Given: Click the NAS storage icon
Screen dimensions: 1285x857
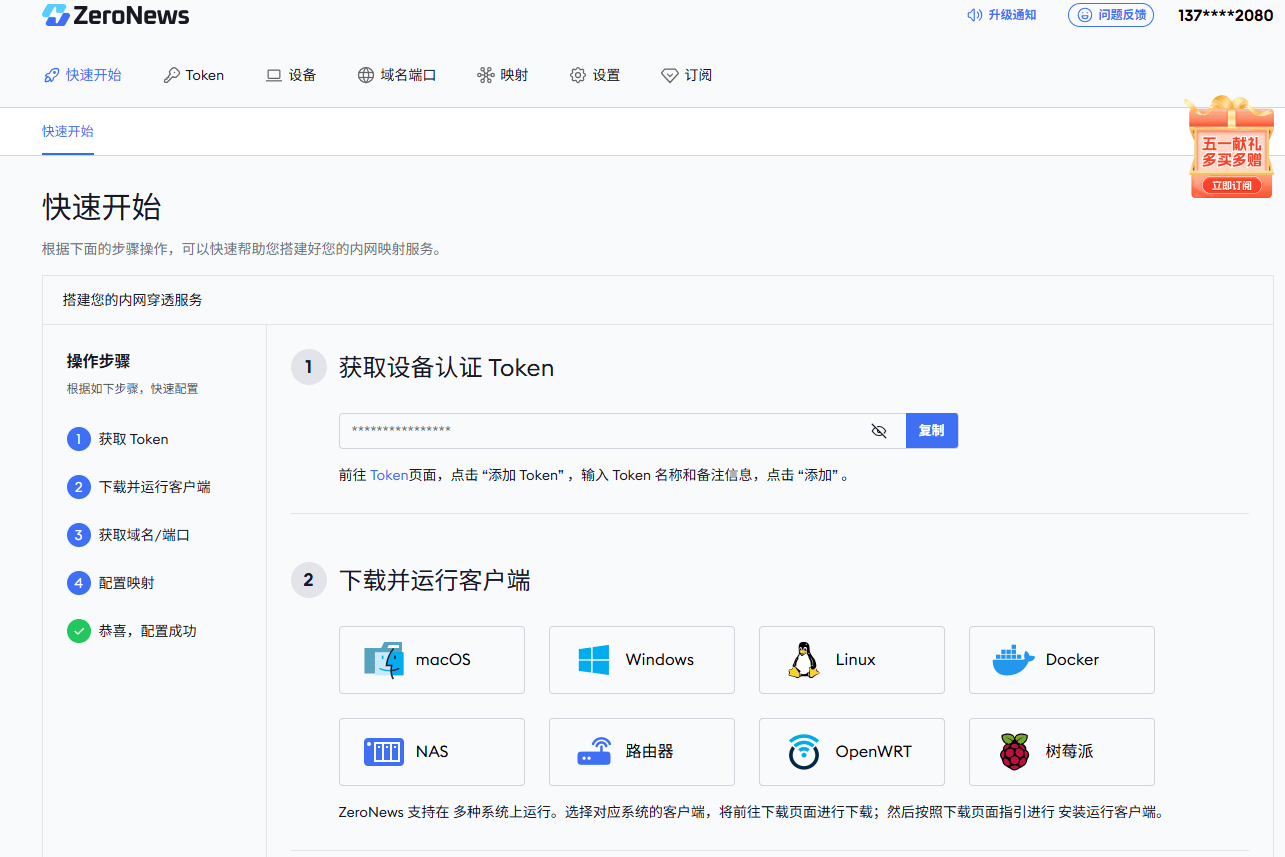Looking at the screenshot, I should point(384,752).
